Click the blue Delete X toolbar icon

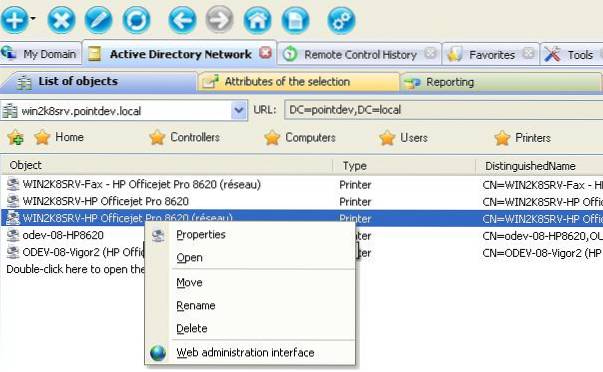[61, 20]
